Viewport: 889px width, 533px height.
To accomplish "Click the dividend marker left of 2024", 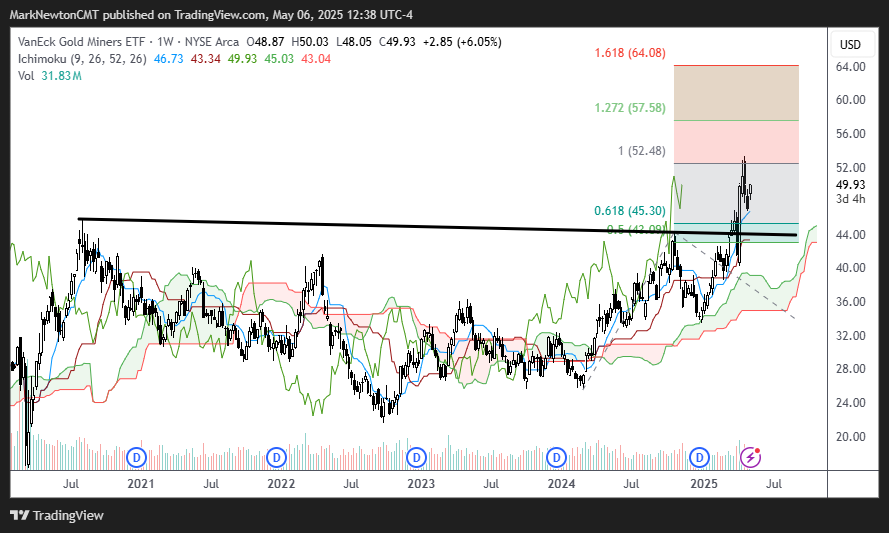I will pos(557,457).
